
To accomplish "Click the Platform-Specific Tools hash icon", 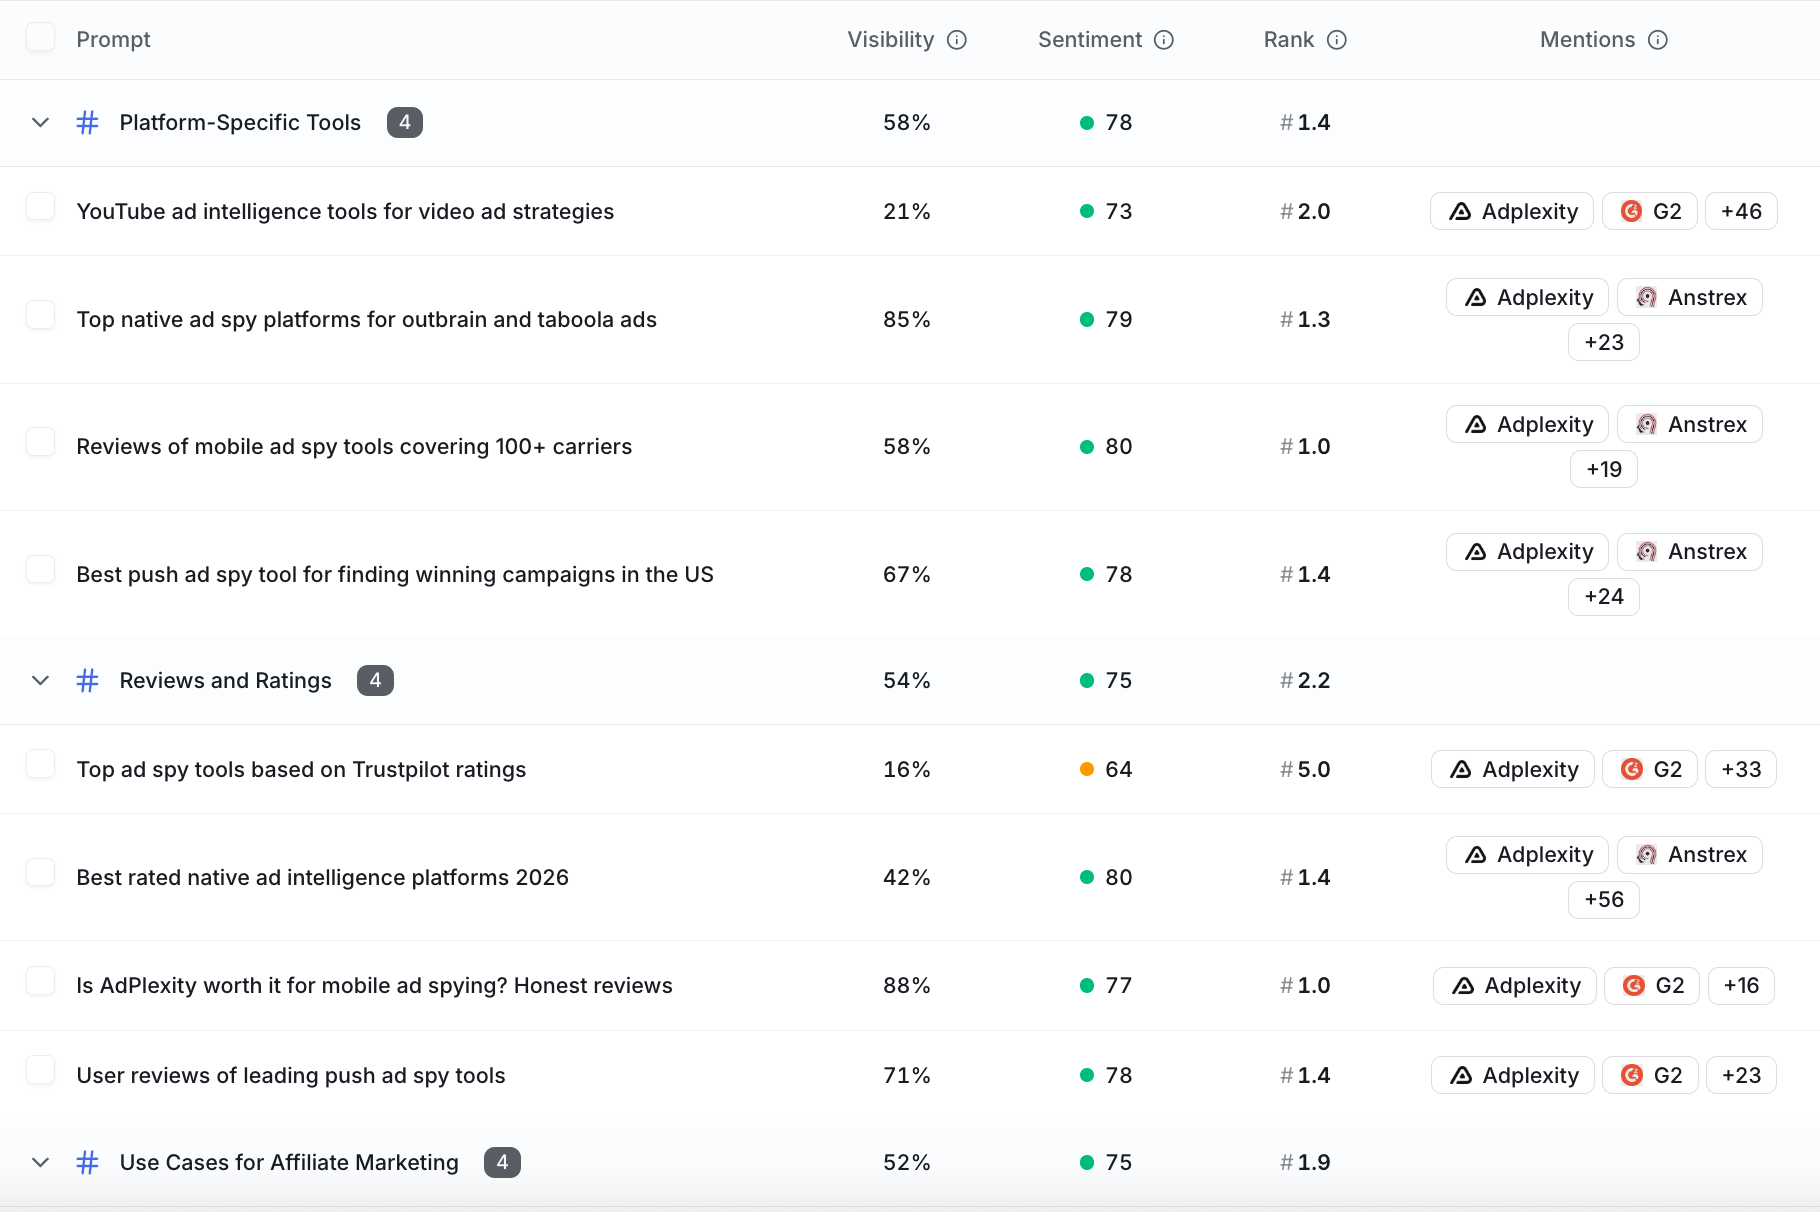I will pyautogui.click(x=88, y=122).
